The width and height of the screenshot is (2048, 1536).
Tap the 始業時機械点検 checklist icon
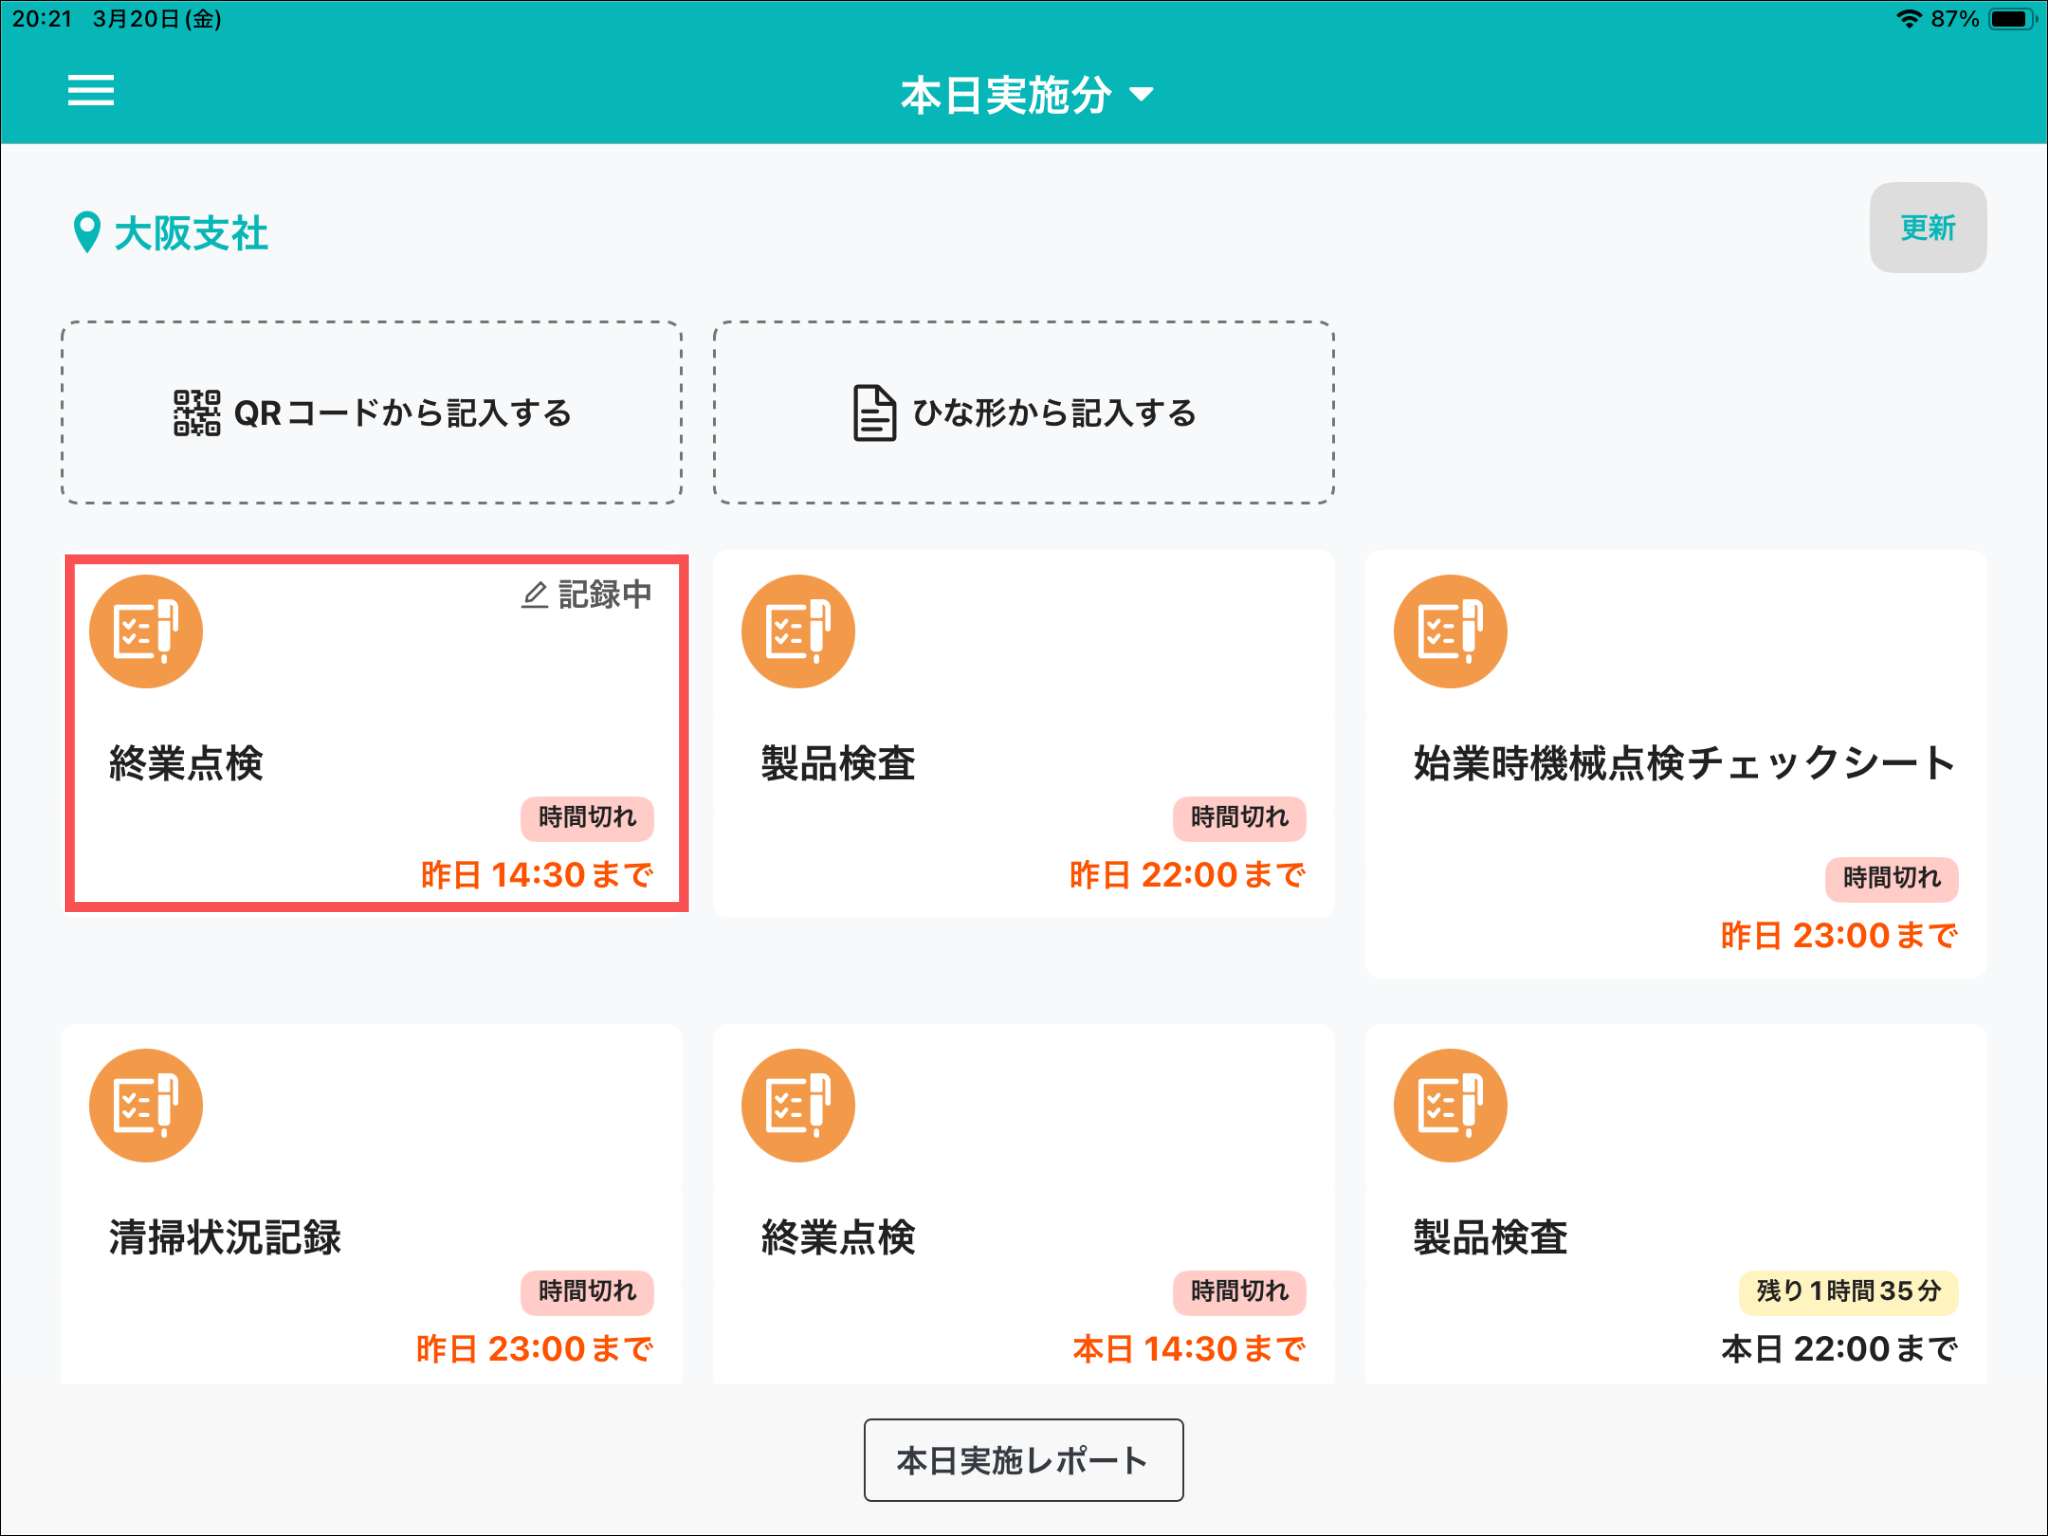1450,632
